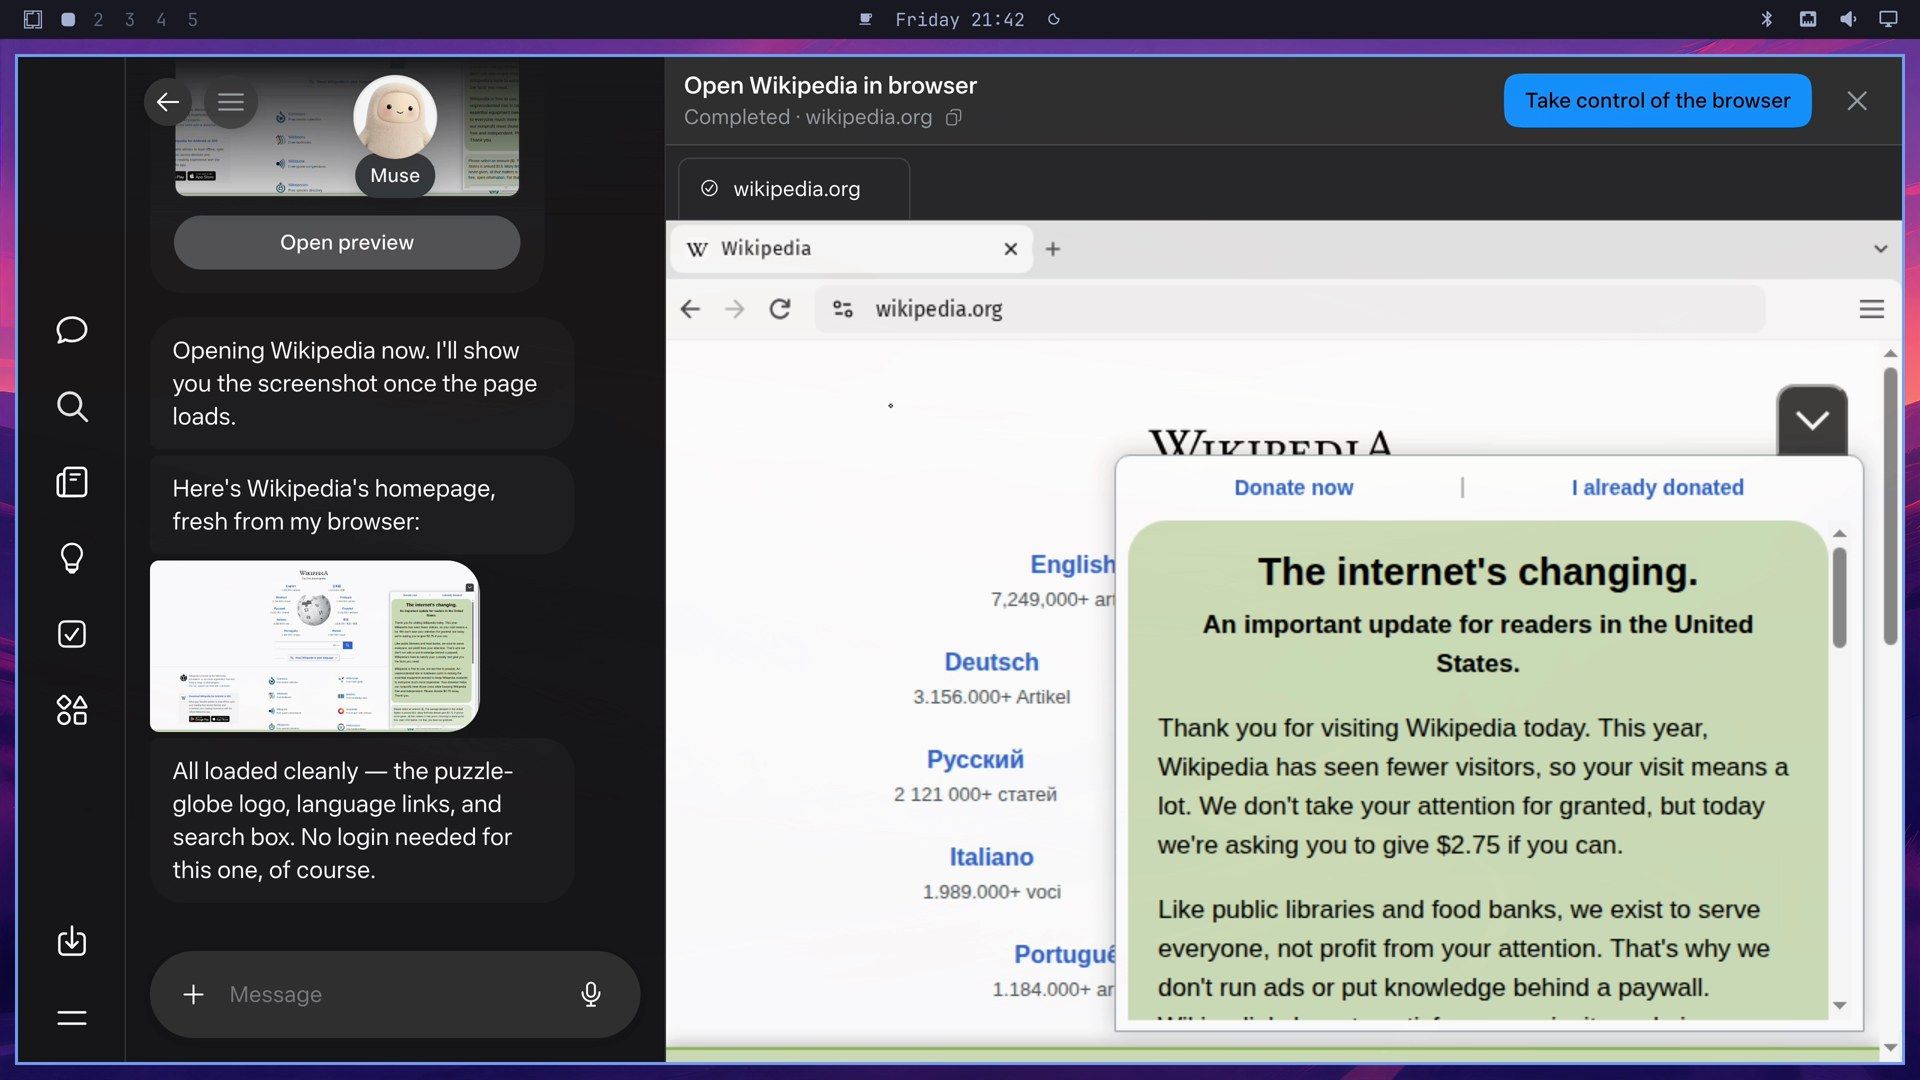
Task: Click the Message input field
Action: [395, 994]
